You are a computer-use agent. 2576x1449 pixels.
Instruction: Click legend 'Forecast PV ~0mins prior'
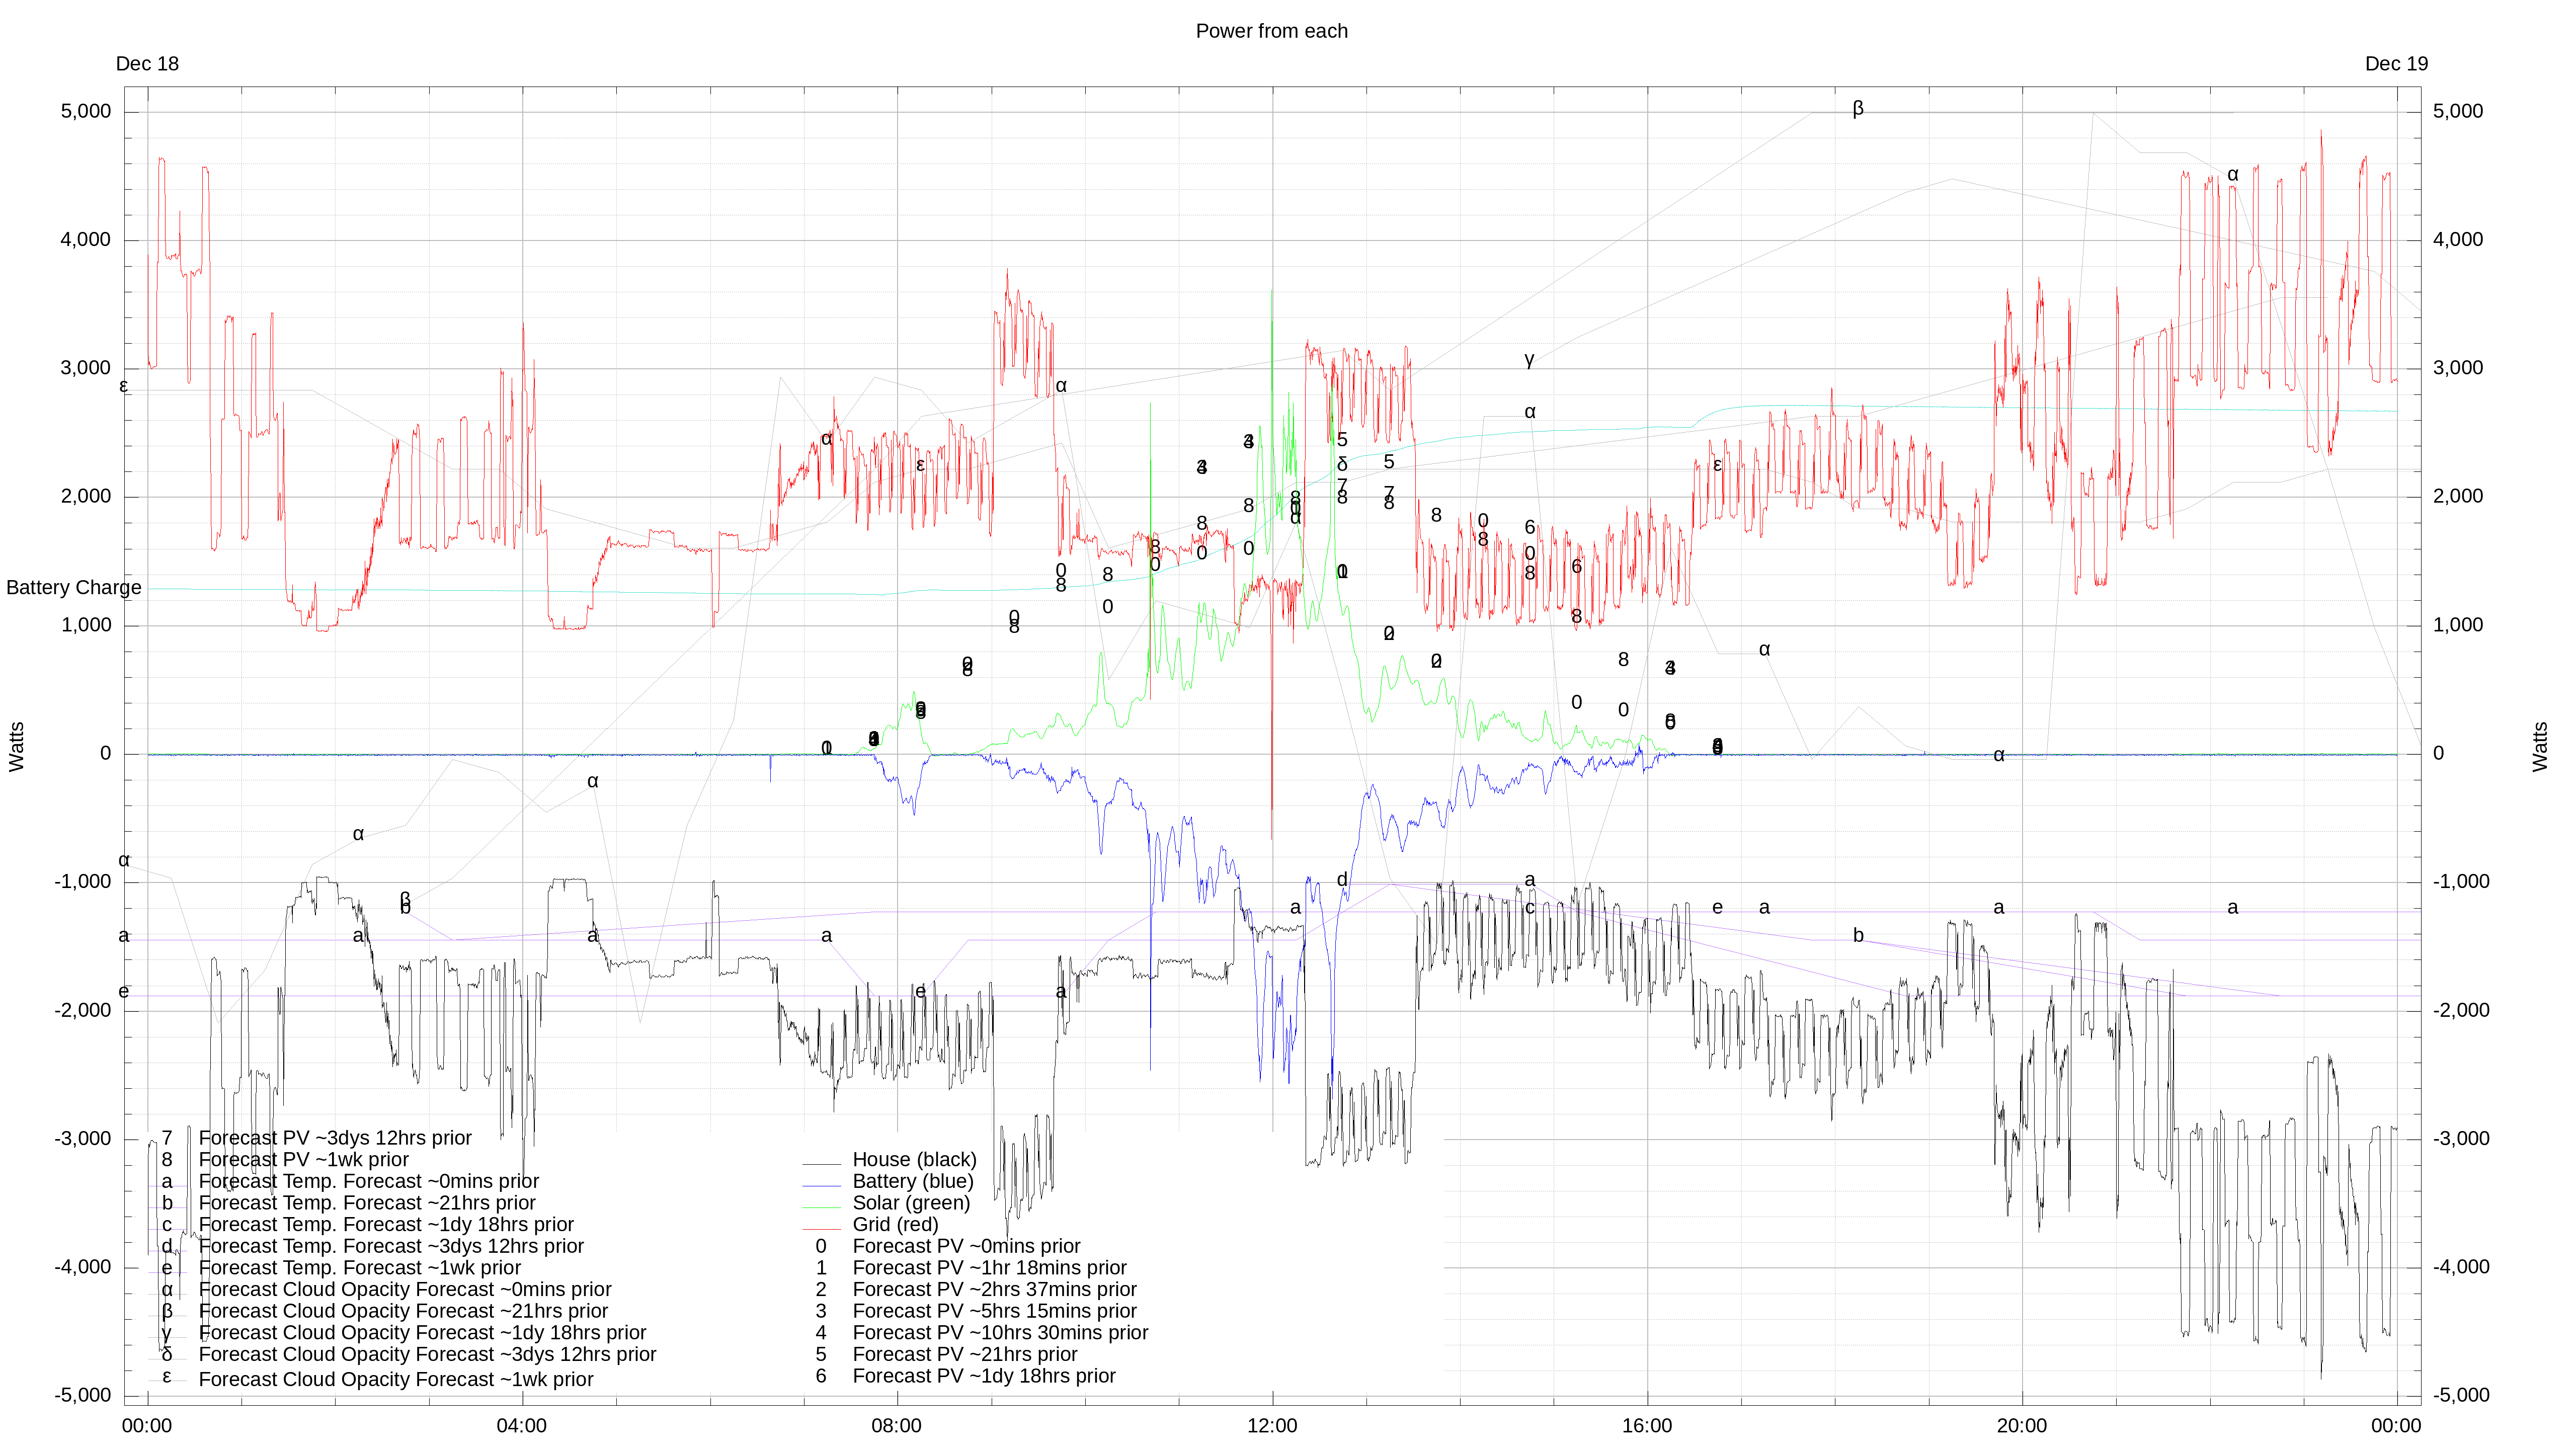point(966,1247)
